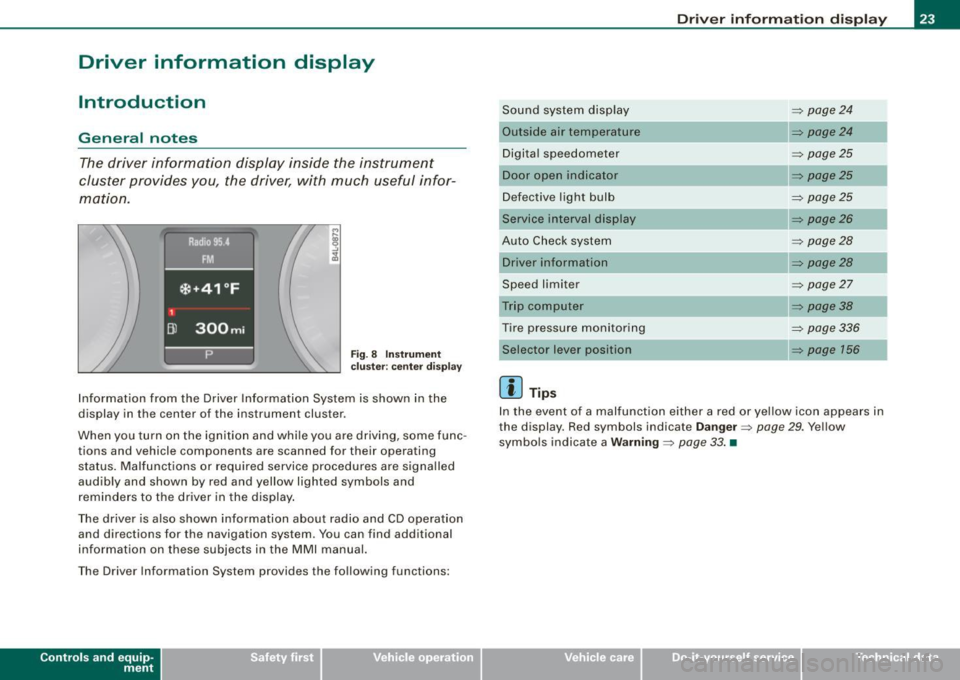Click Outside air temperature table row label
Image resolution: width=960 pixels, height=680 pixels.
(571, 132)
